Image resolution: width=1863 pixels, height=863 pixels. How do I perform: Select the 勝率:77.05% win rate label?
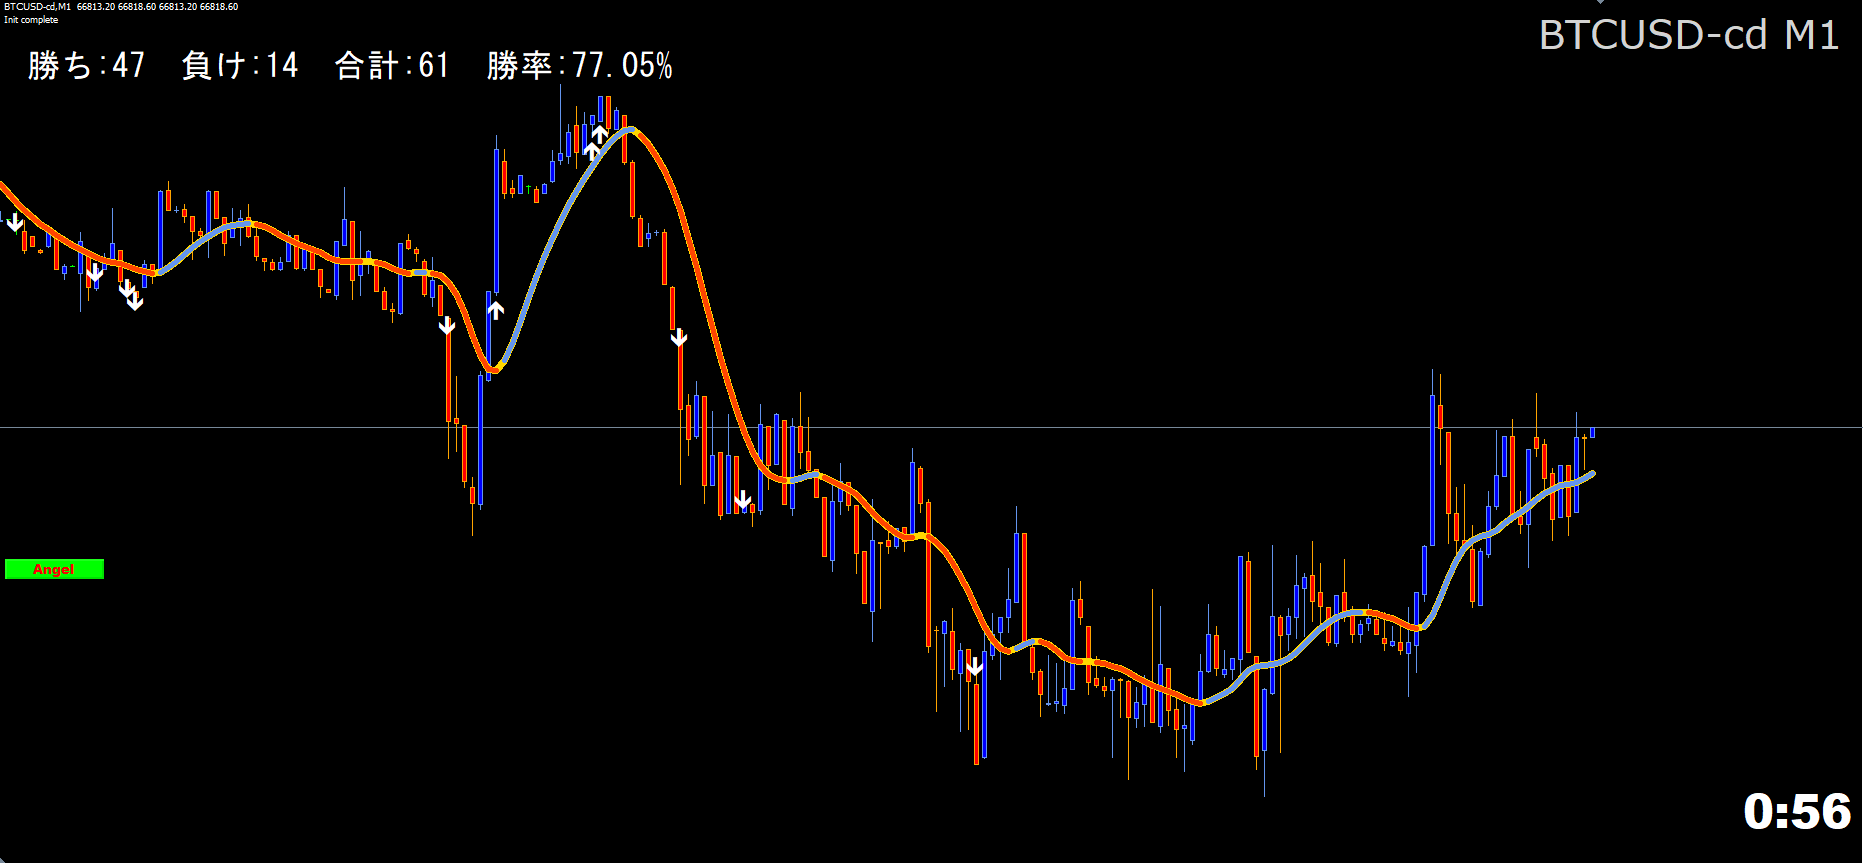coord(580,66)
